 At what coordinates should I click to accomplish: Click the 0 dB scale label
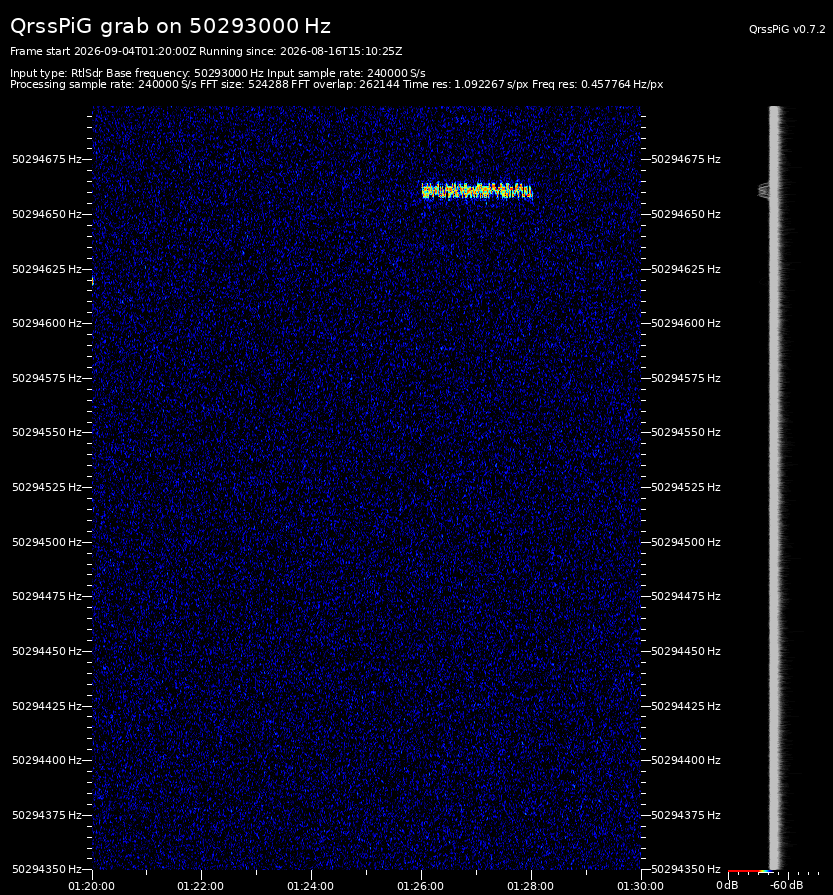pos(727,885)
